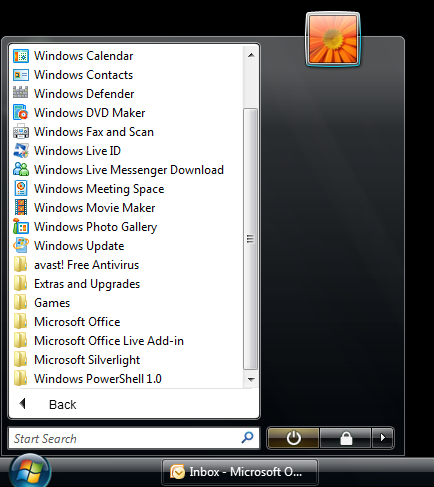Click the Games folder icon
Screen dimensions: 434x487
coord(21,302)
